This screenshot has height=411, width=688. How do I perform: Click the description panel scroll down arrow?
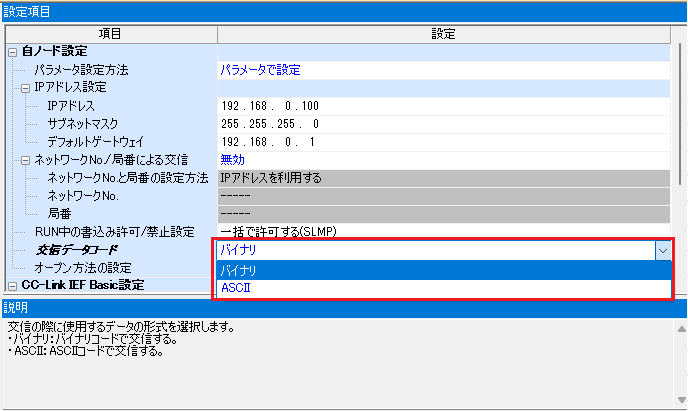tap(681, 400)
